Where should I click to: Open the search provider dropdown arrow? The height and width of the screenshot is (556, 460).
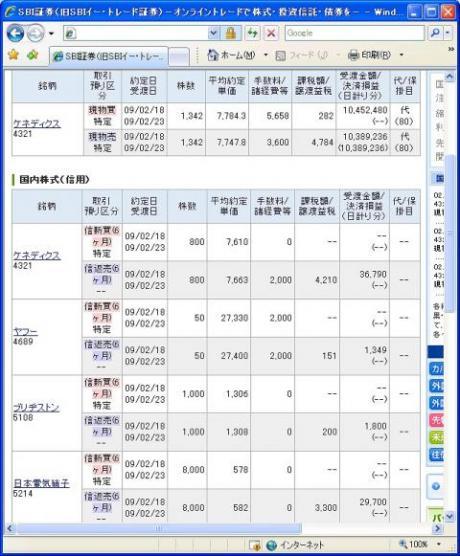coord(448,33)
